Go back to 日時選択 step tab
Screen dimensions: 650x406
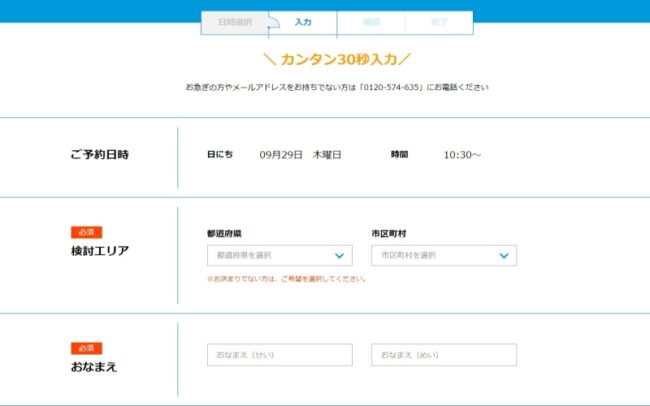pos(235,22)
